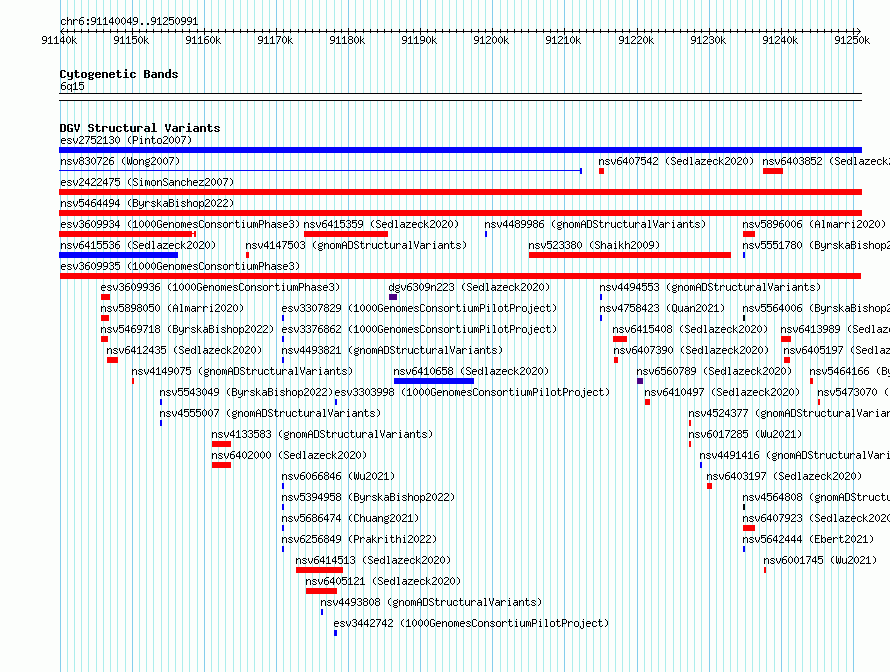Click nsv6066846 (Wu2021) label
Screen dimensions: 890x672
coord(338,476)
